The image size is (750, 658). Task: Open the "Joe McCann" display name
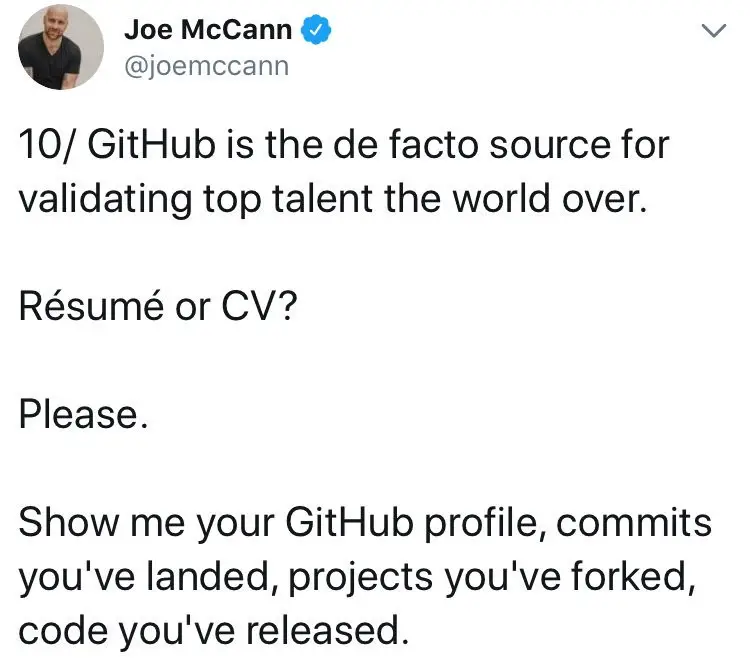(208, 30)
